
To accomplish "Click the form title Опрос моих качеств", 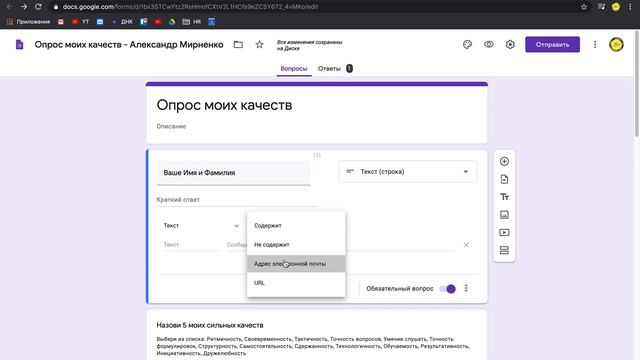I will (224, 105).
